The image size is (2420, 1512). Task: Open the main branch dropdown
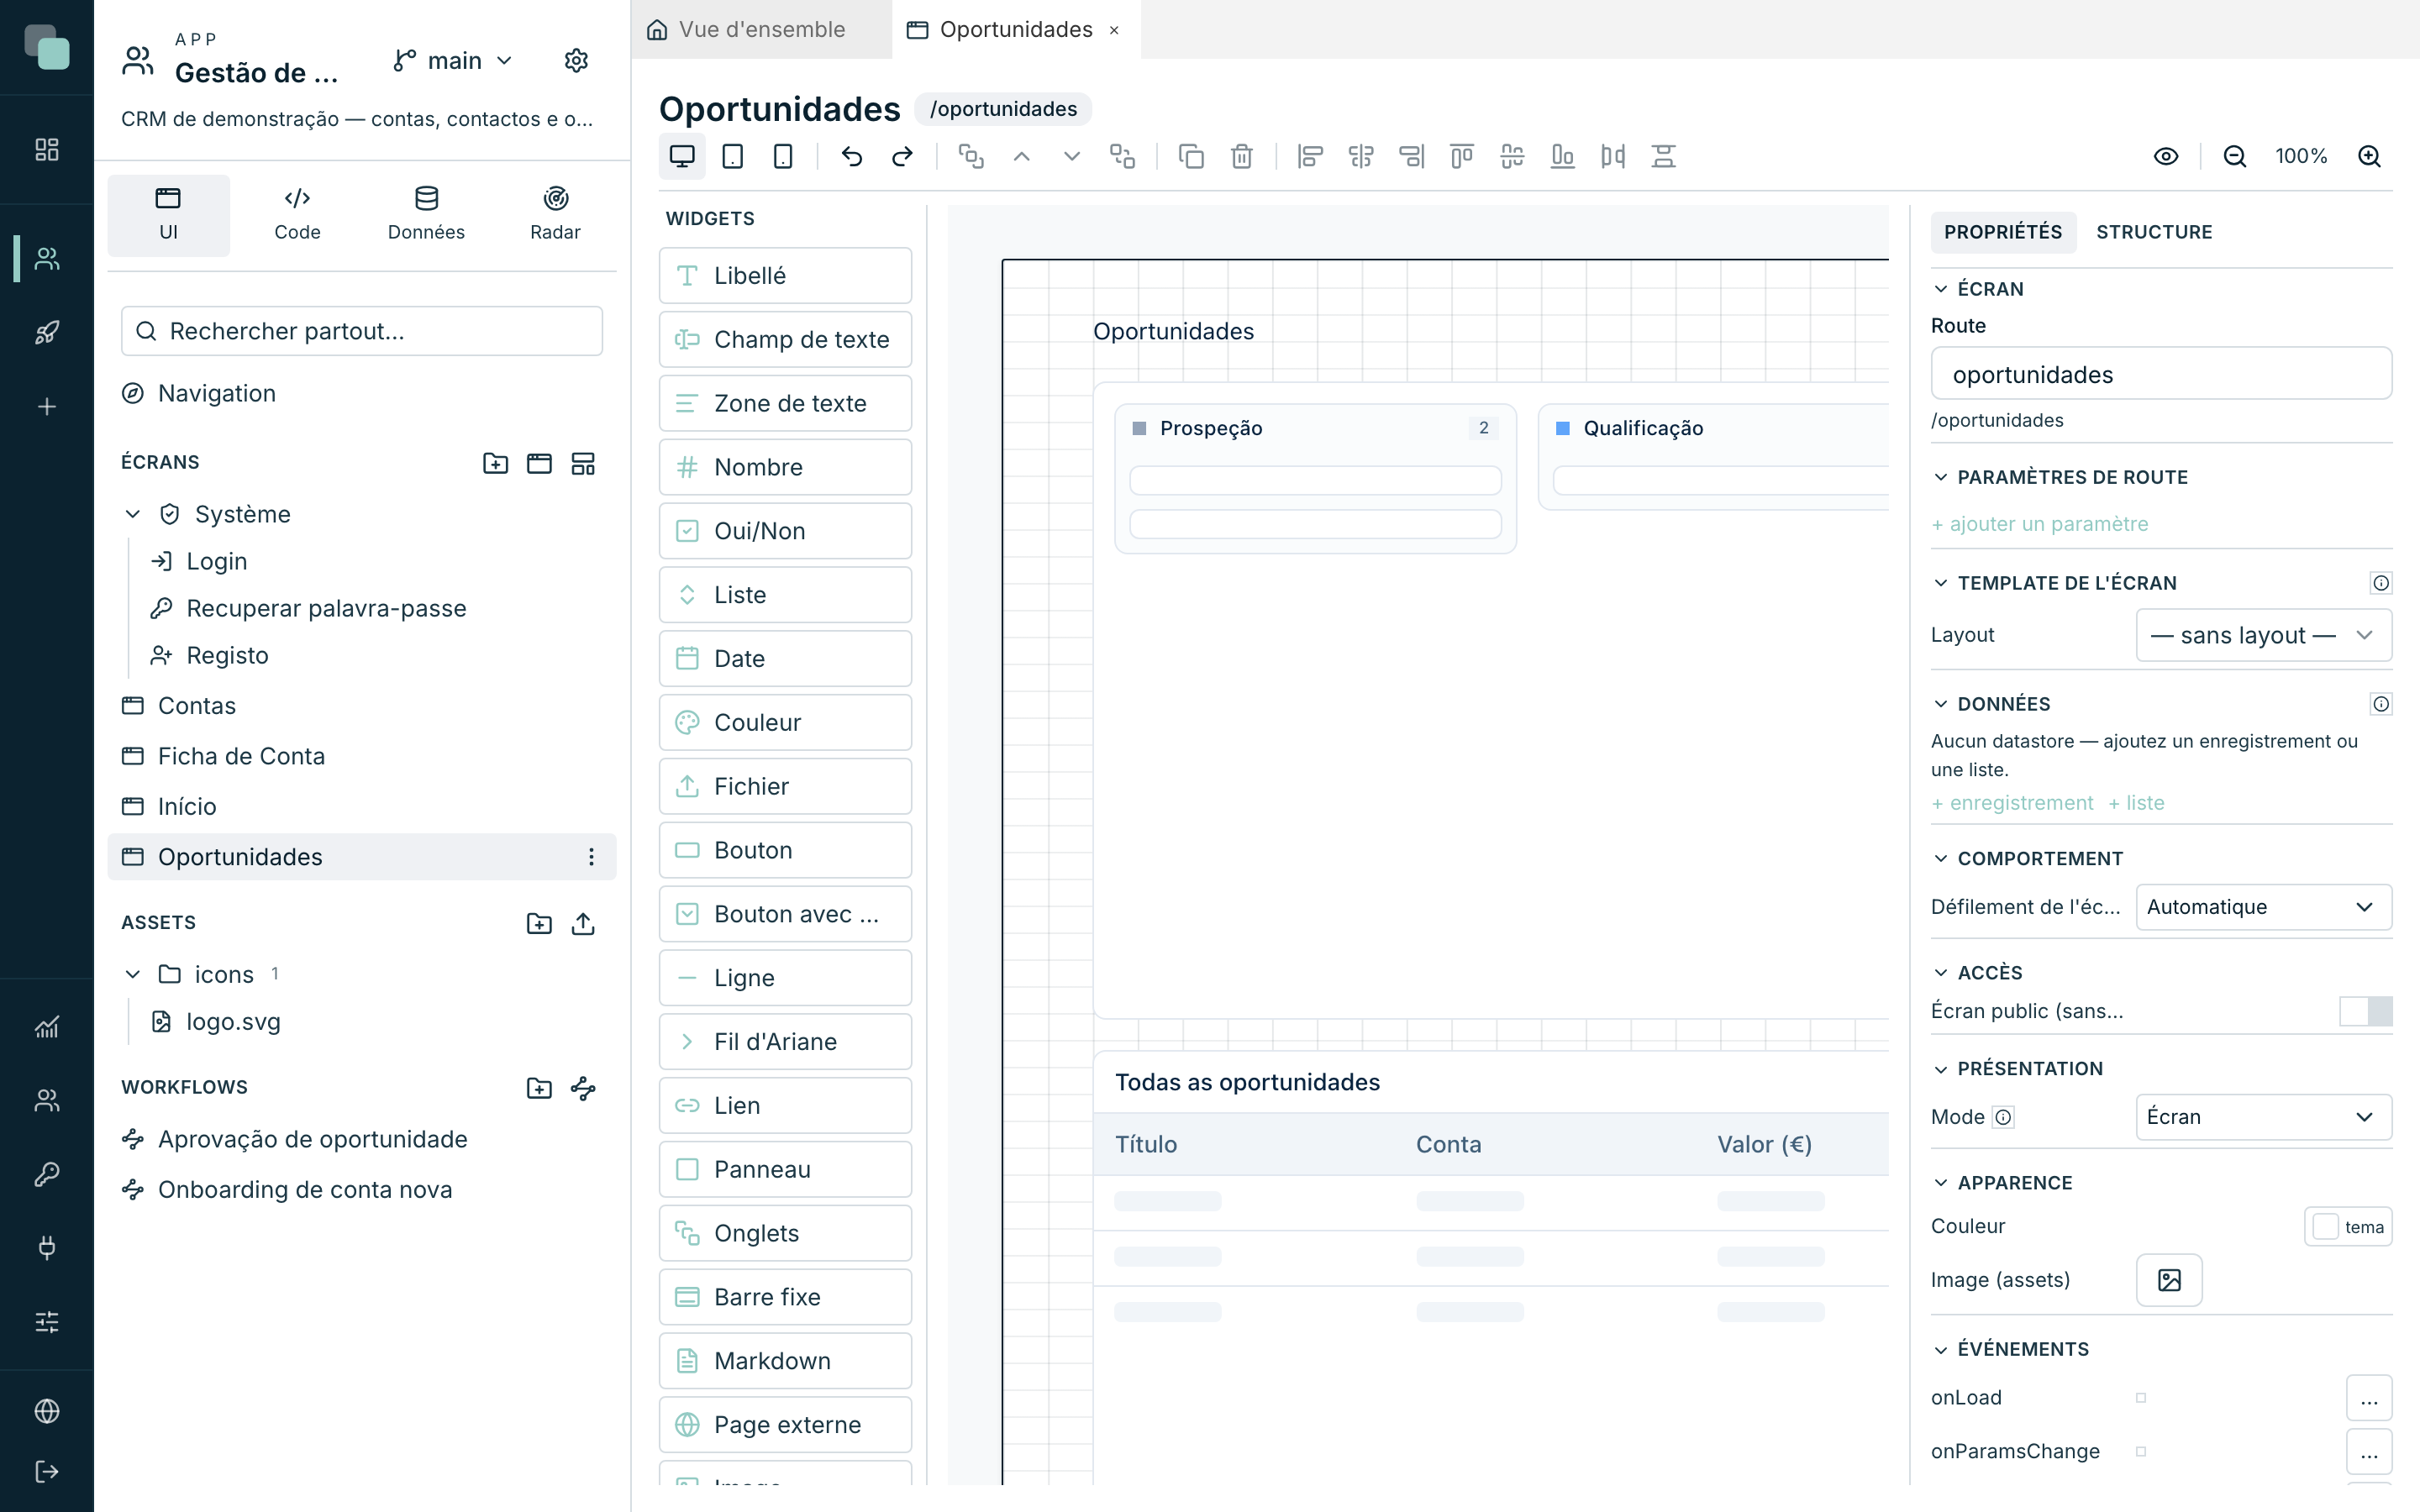tap(453, 61)
